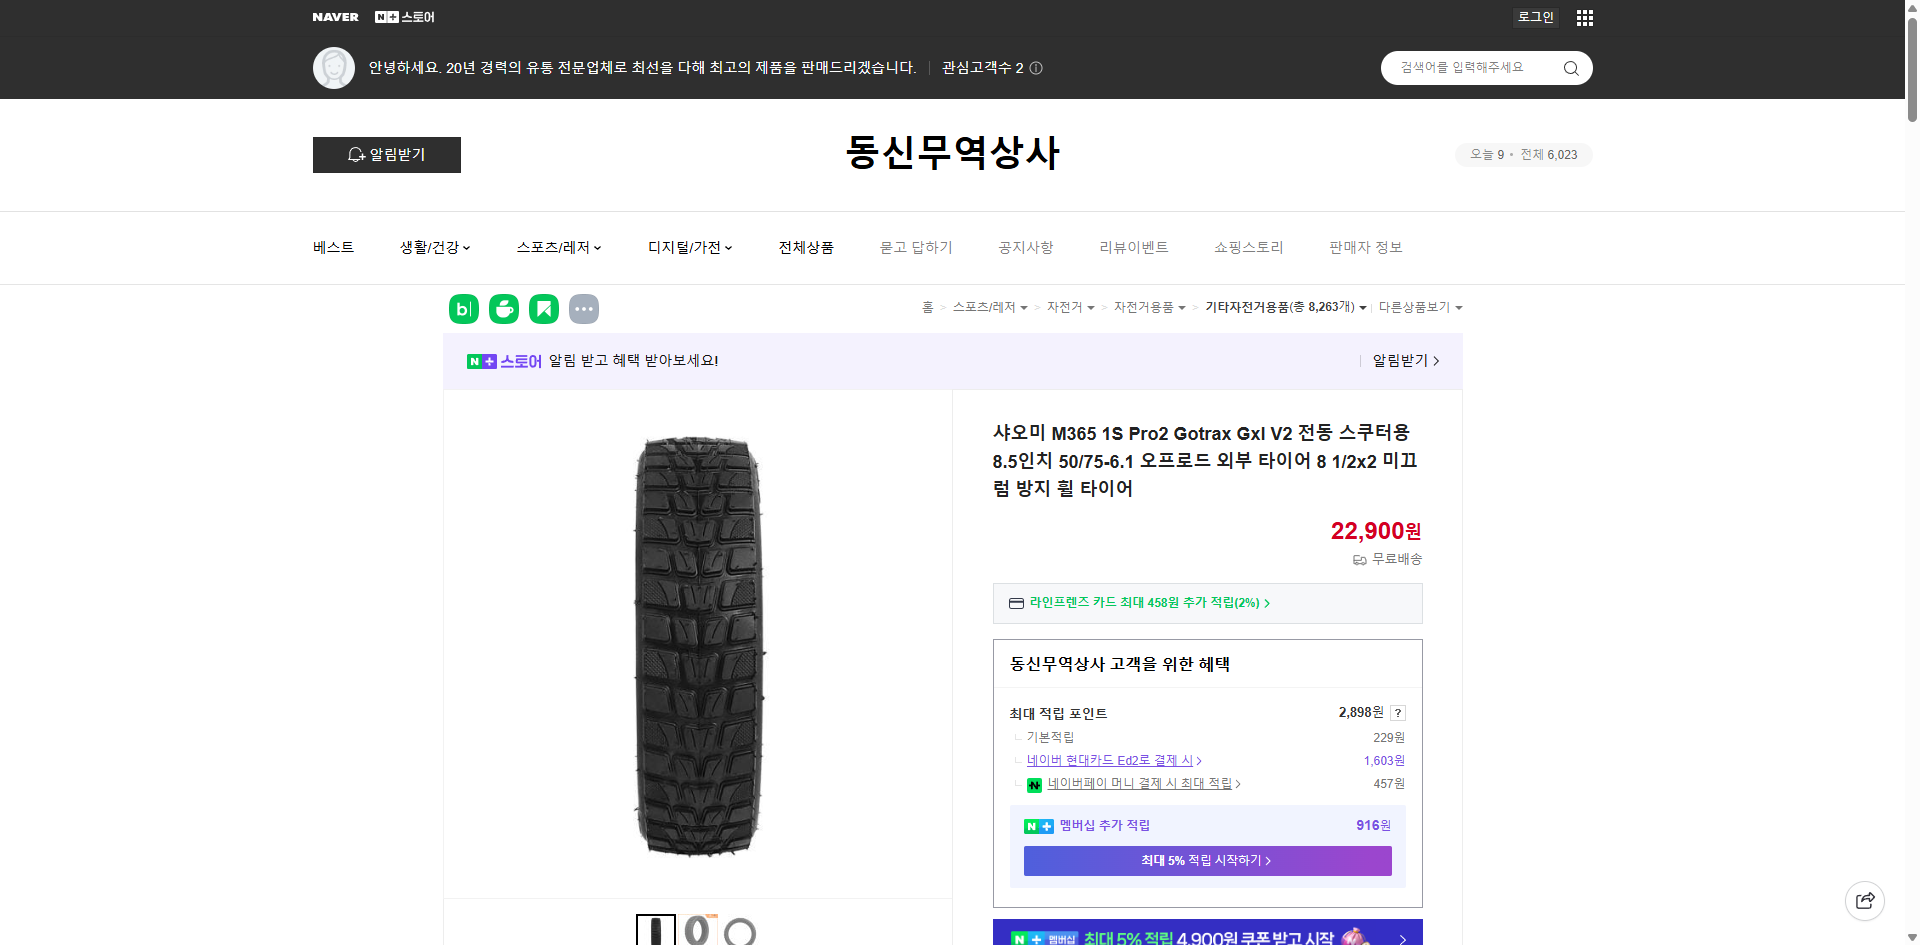Expand the 다른상품보기 breadcrumb dropdown
The image size is (1920, 945).
click(x=1420, y=307)
